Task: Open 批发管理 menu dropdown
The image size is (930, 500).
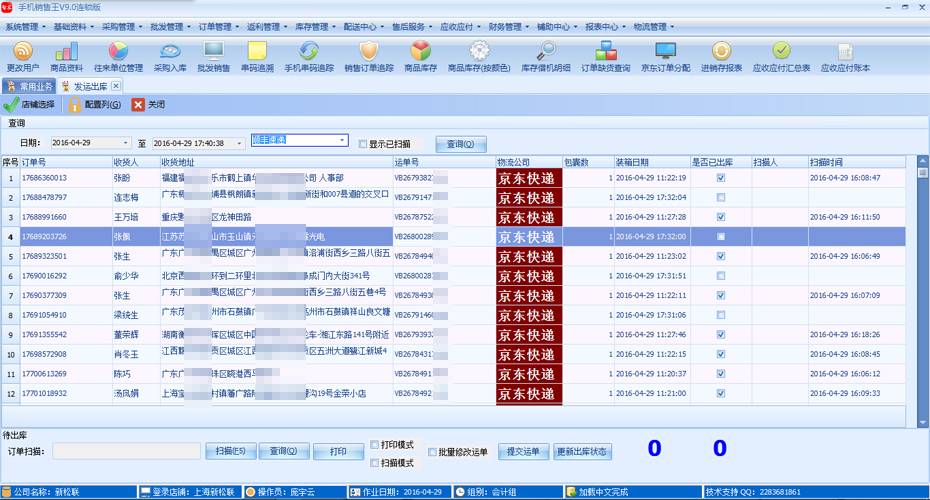Action: pyautogui.click(x=170, y=27)
